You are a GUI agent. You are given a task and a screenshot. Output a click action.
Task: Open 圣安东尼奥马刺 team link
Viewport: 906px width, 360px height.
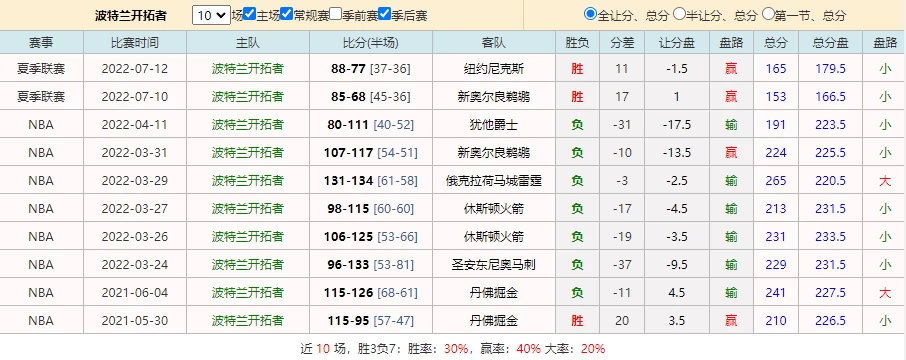[493, 265]
